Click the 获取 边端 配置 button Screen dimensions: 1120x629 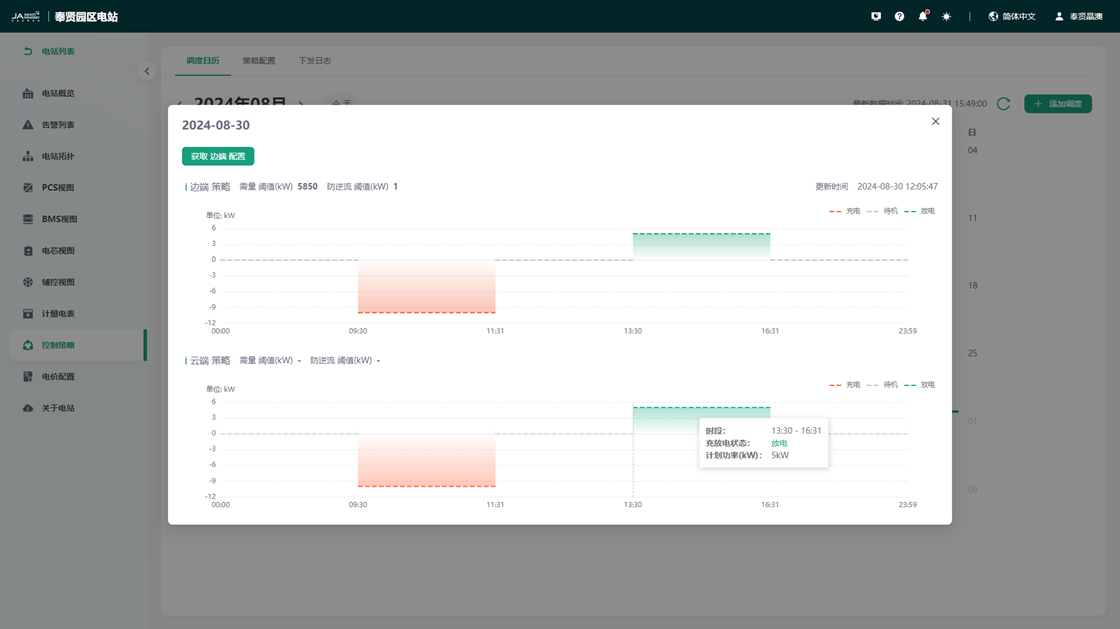click(218, 156)
